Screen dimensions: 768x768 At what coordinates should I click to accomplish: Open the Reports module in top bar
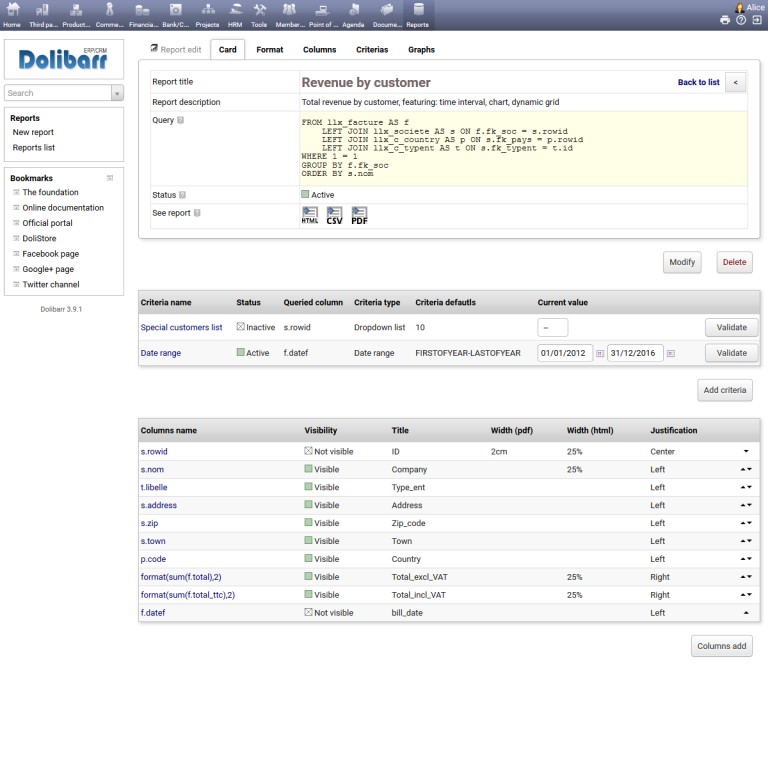coord(417,15)
